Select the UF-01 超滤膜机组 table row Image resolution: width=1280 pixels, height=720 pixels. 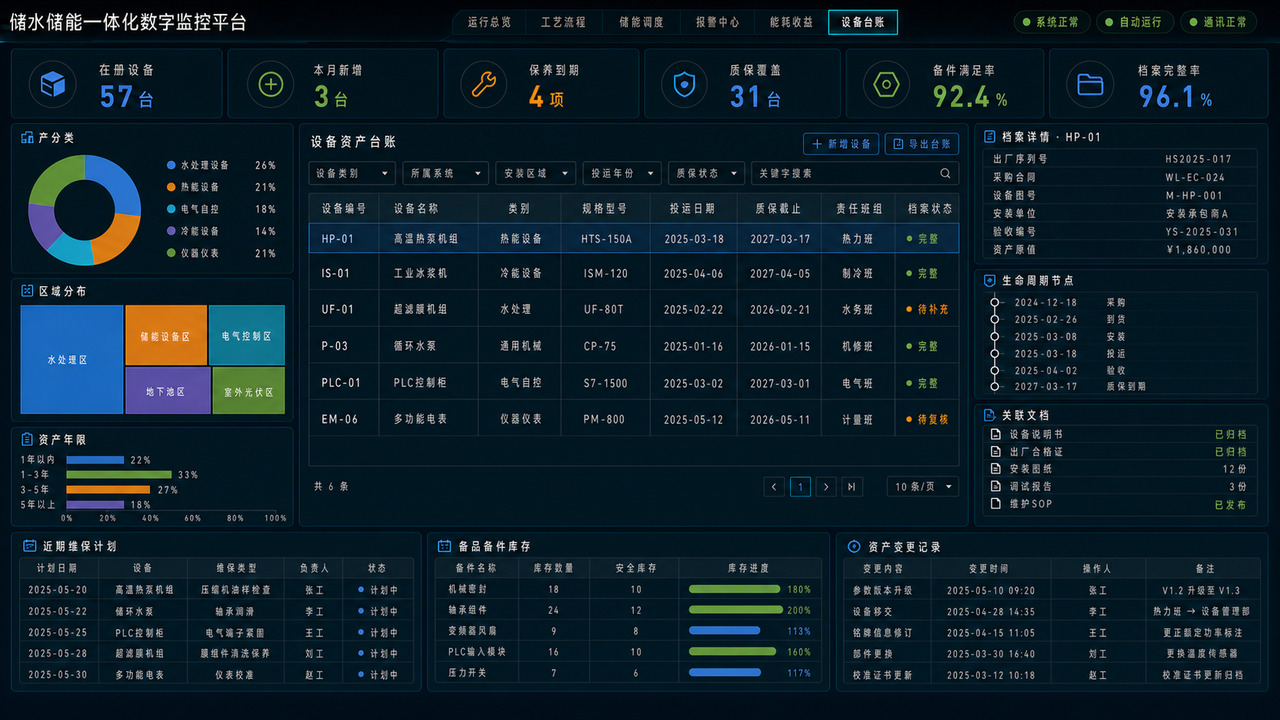pyautogui.click(x=634, y=309)
